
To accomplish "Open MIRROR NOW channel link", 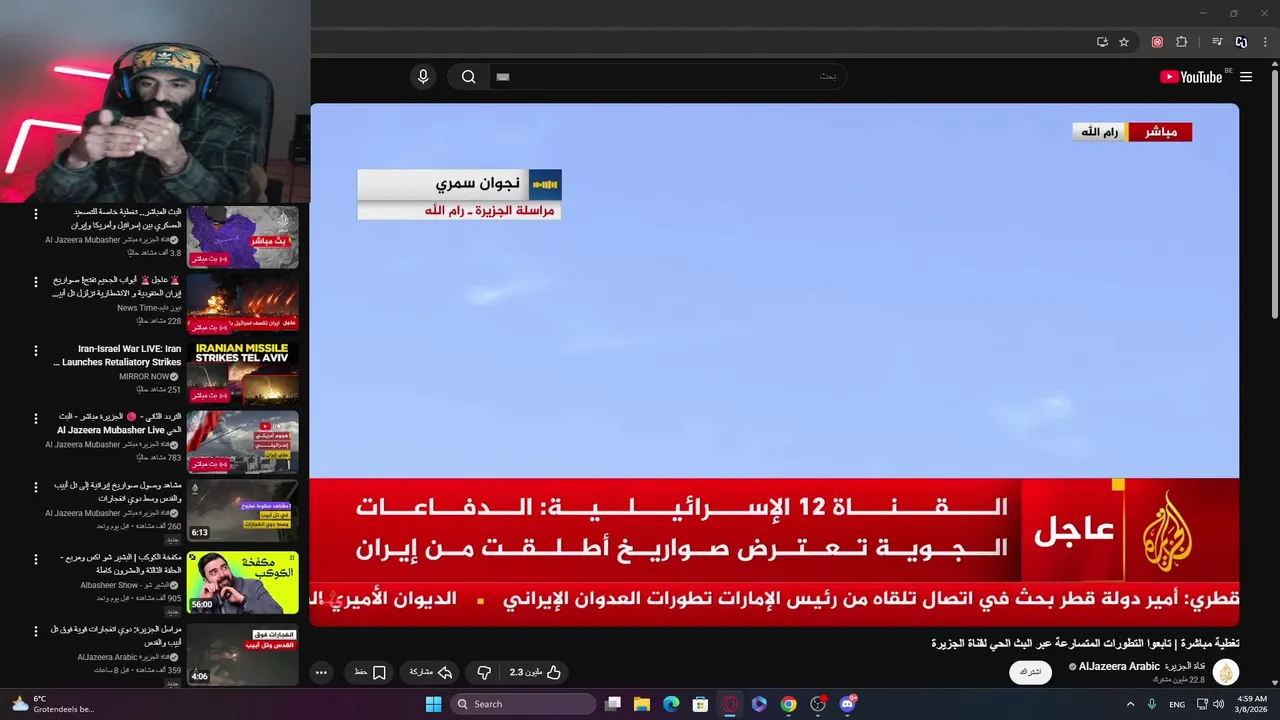I will [144, 376].
